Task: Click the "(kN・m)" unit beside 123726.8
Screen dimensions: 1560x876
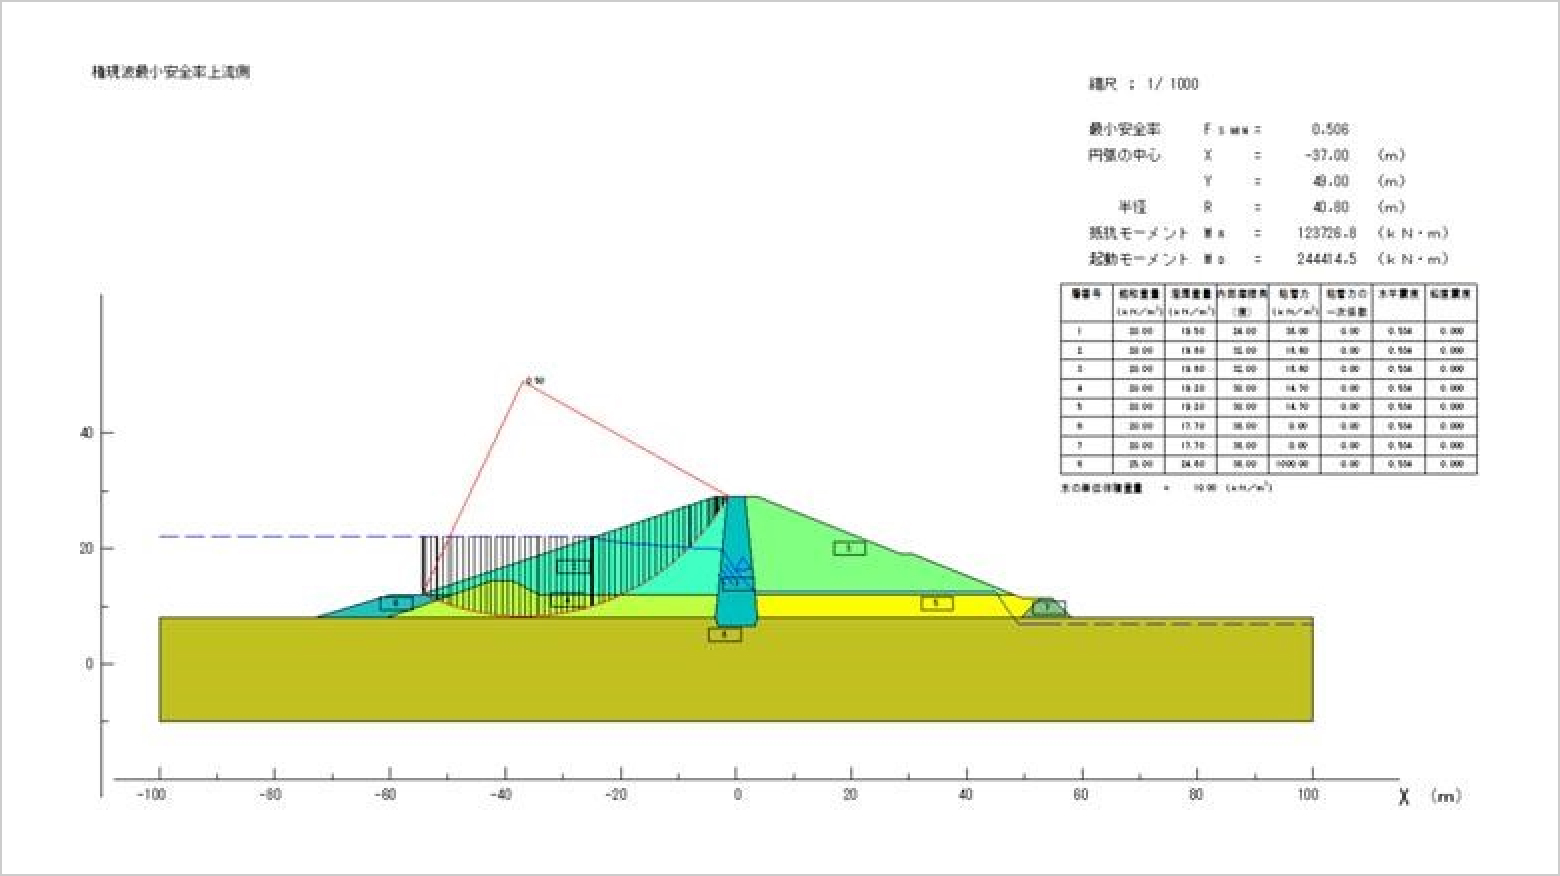Action: coord(1412,233)
